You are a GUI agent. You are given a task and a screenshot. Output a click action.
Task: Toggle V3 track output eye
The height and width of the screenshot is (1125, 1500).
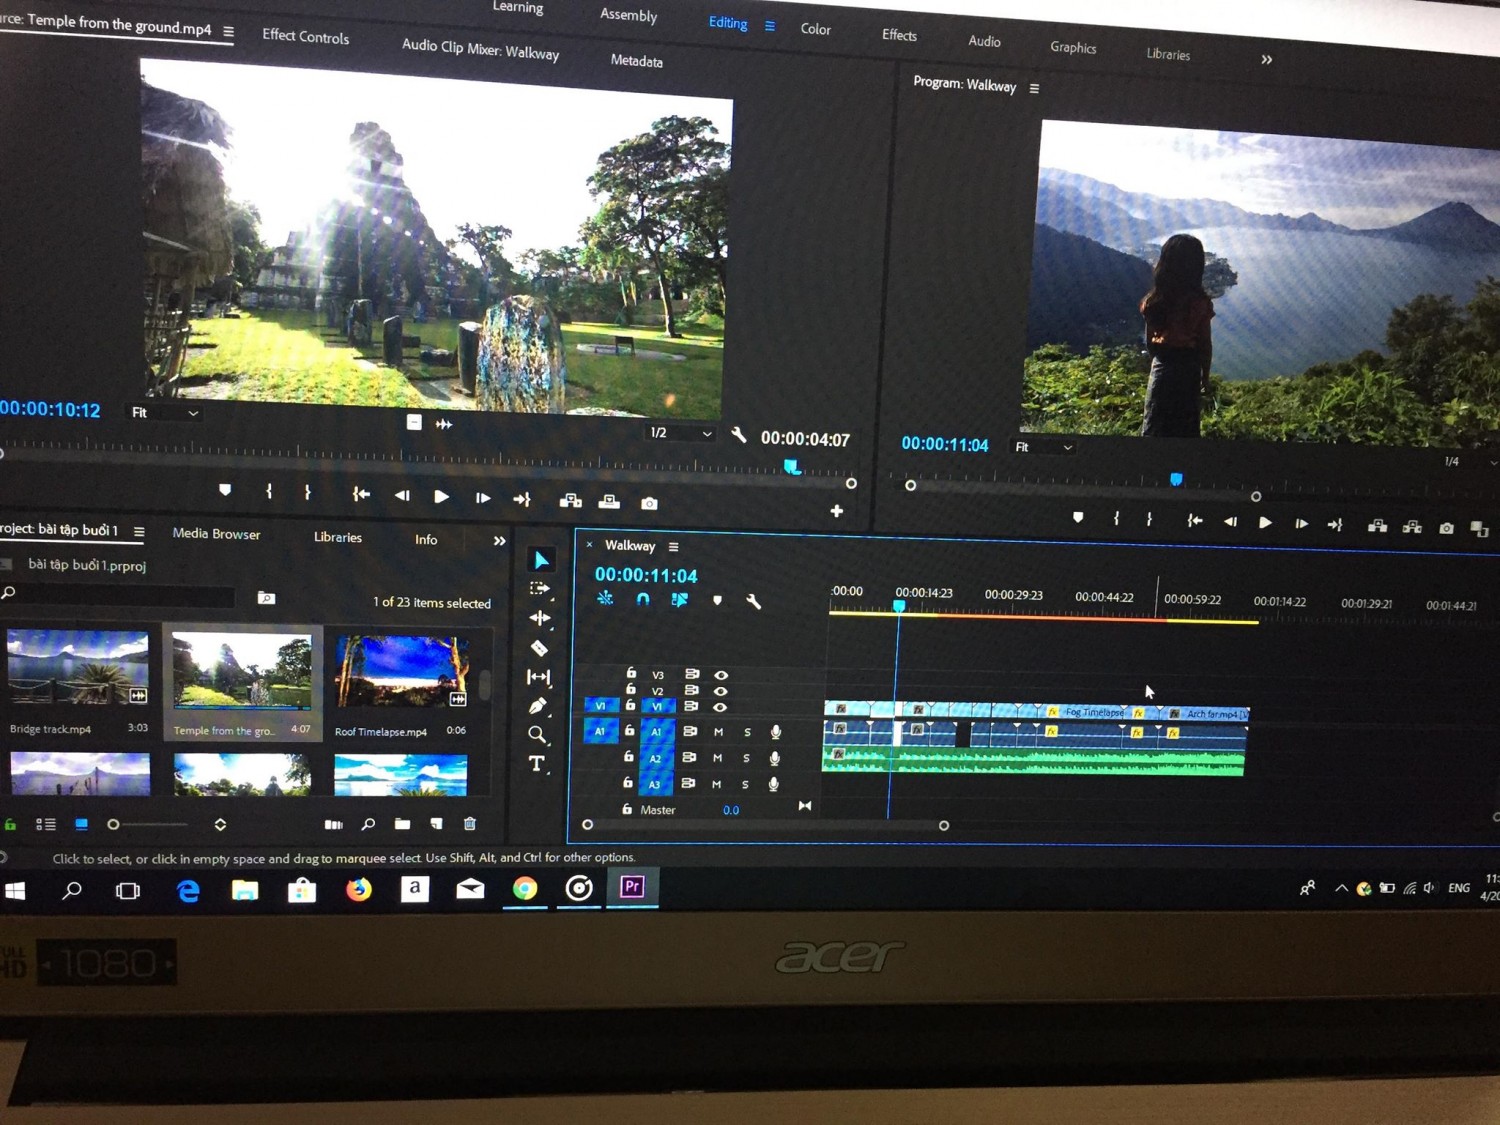pyautogui.click(x=721, y=675)
